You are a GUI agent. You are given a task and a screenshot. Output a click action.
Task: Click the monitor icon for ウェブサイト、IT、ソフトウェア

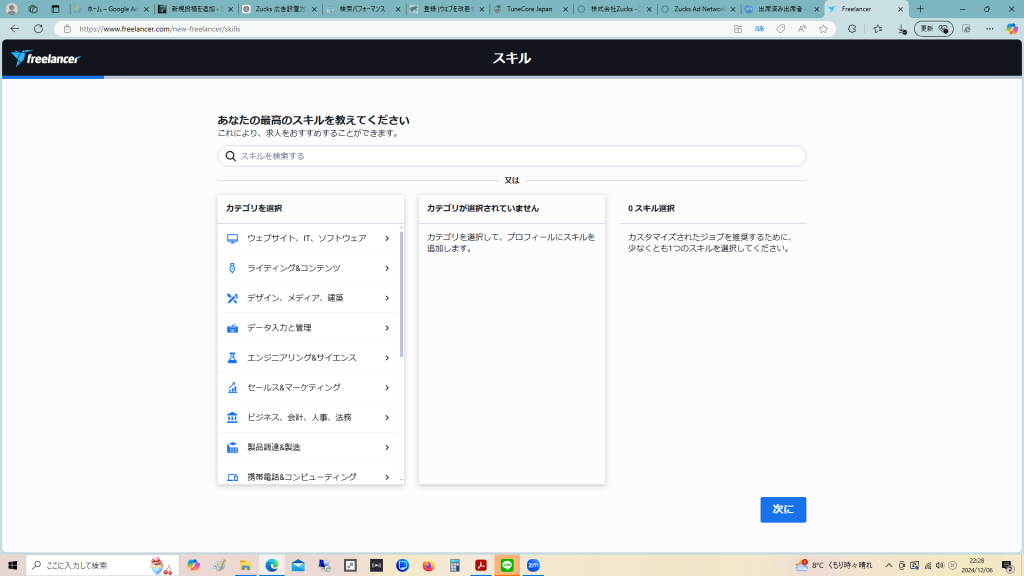pos(232,239)
